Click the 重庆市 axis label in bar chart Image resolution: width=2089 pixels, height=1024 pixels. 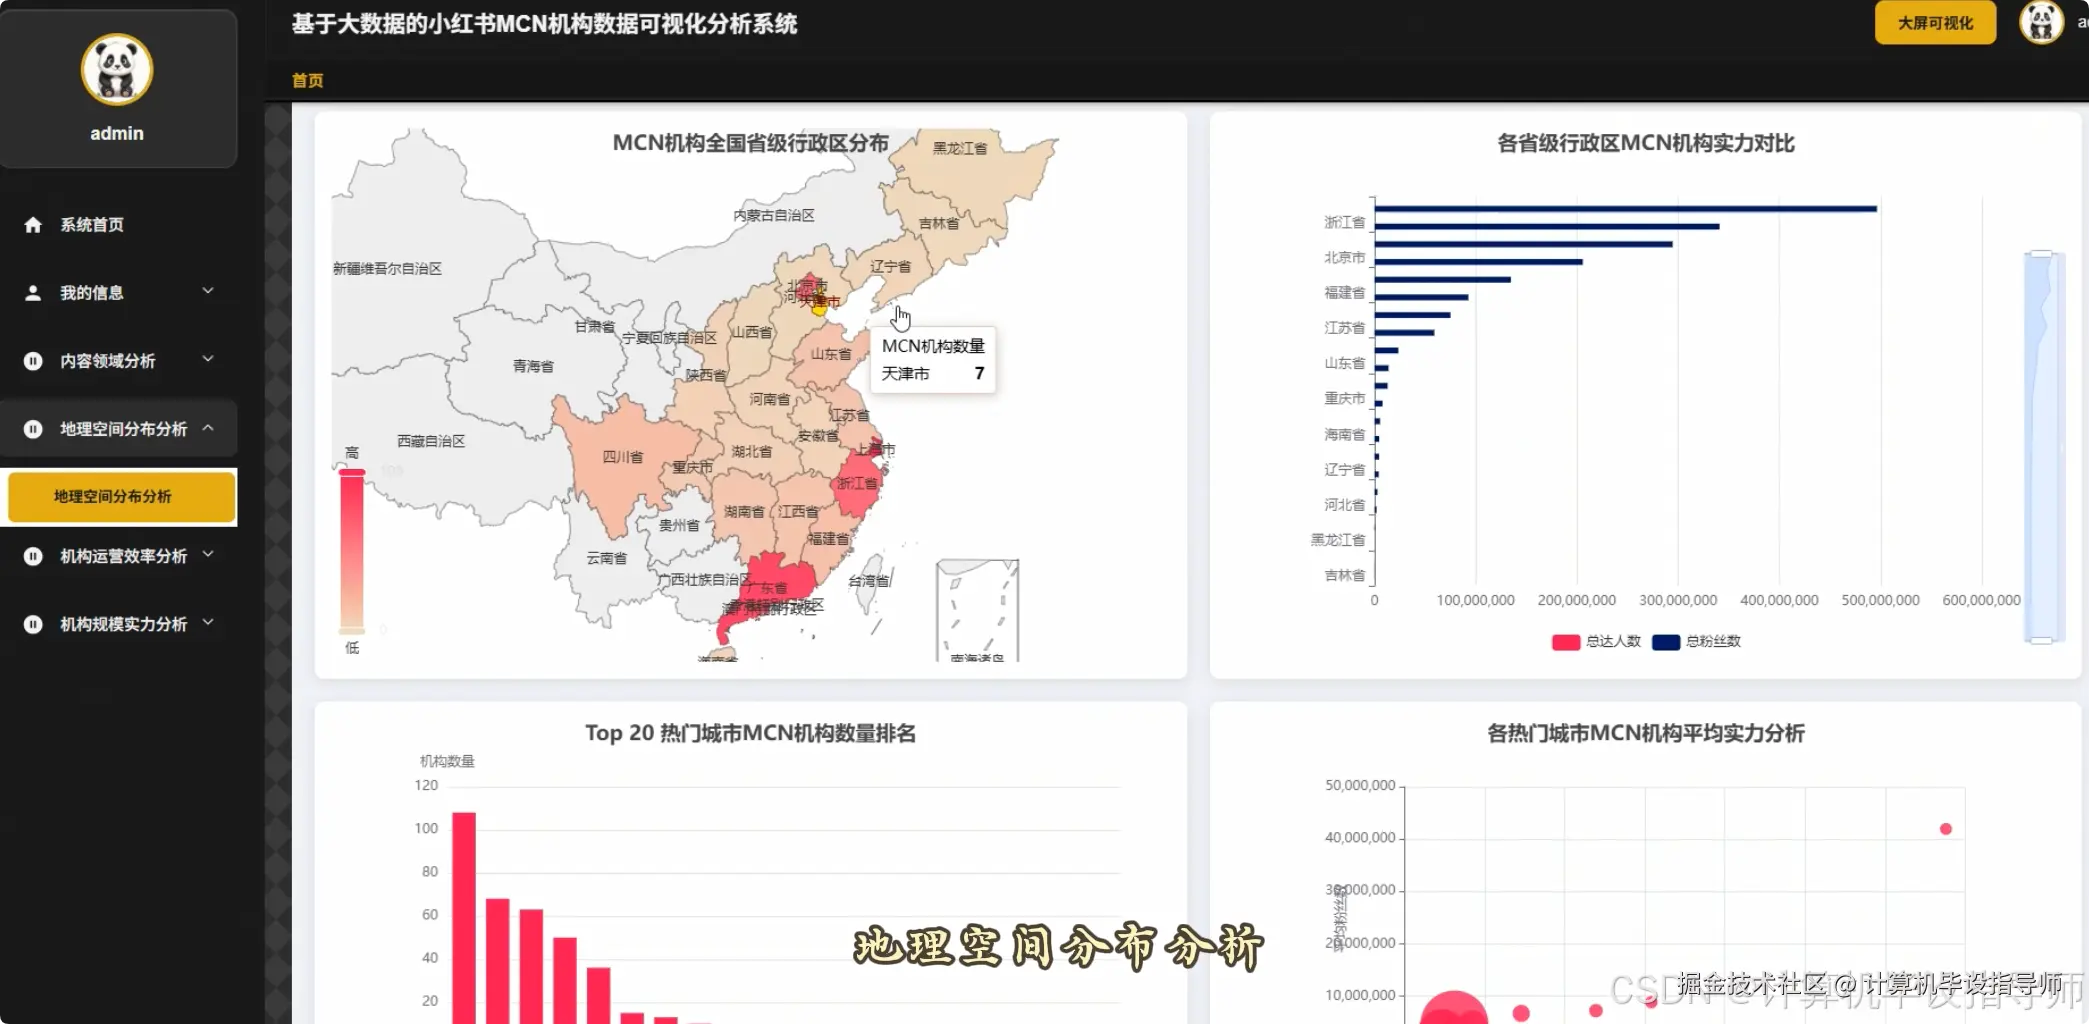[1344, 398]
